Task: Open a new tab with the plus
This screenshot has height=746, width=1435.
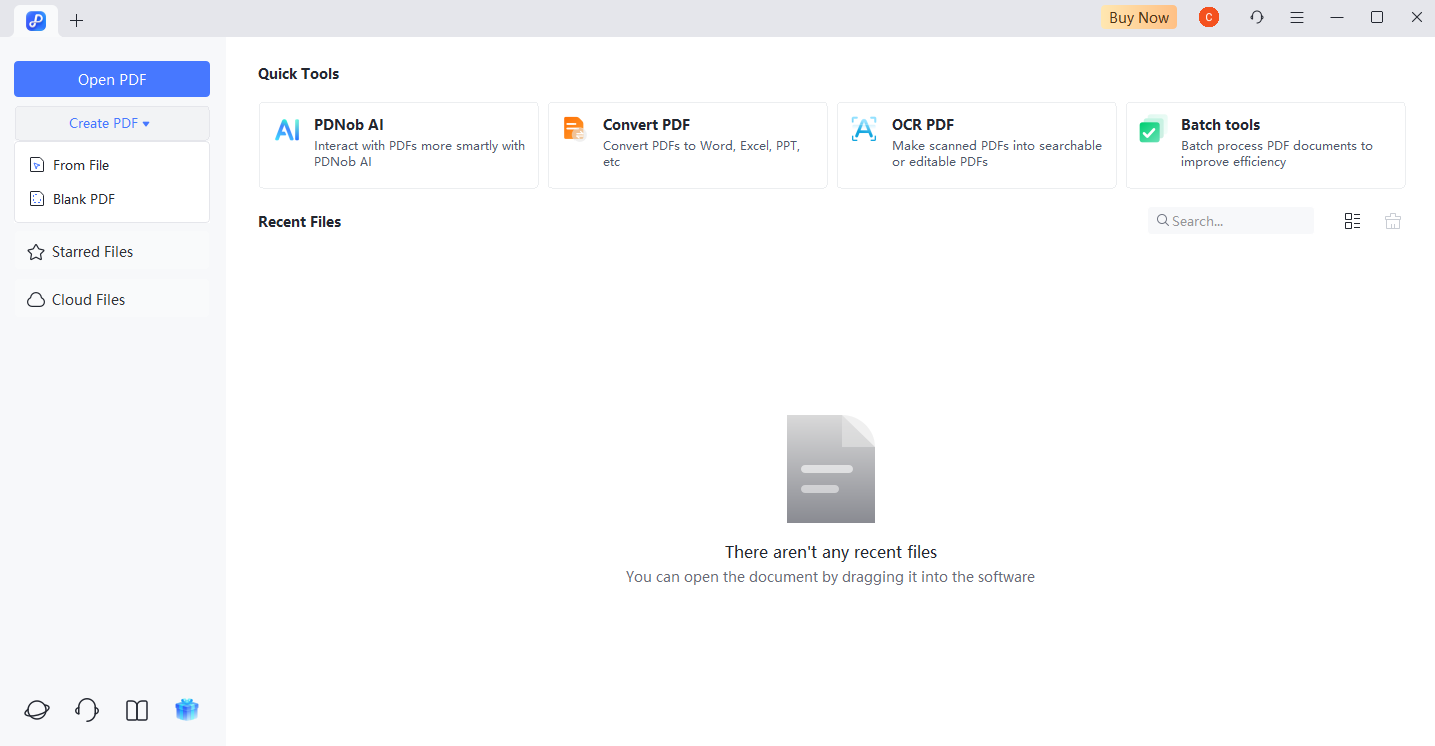Action: click(x=76, y=19)
